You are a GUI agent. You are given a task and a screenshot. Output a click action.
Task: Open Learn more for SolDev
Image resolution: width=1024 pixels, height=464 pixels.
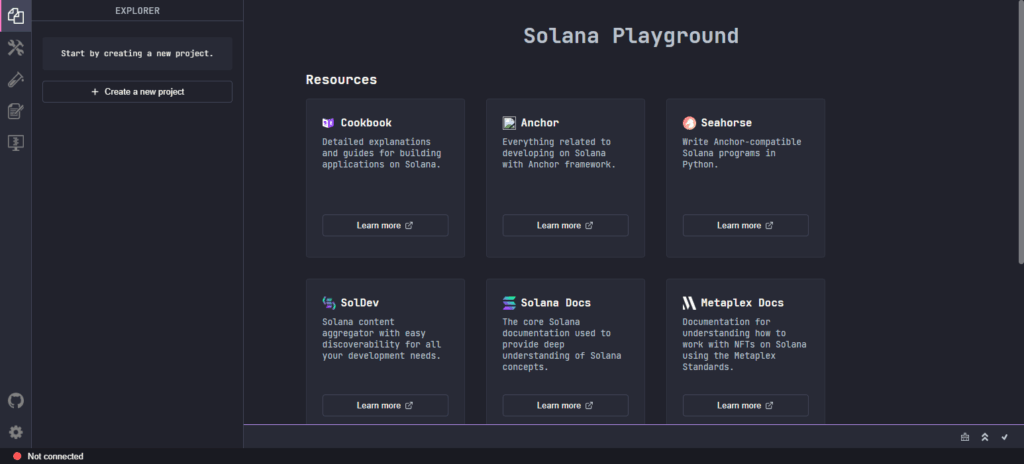[385, 405]
